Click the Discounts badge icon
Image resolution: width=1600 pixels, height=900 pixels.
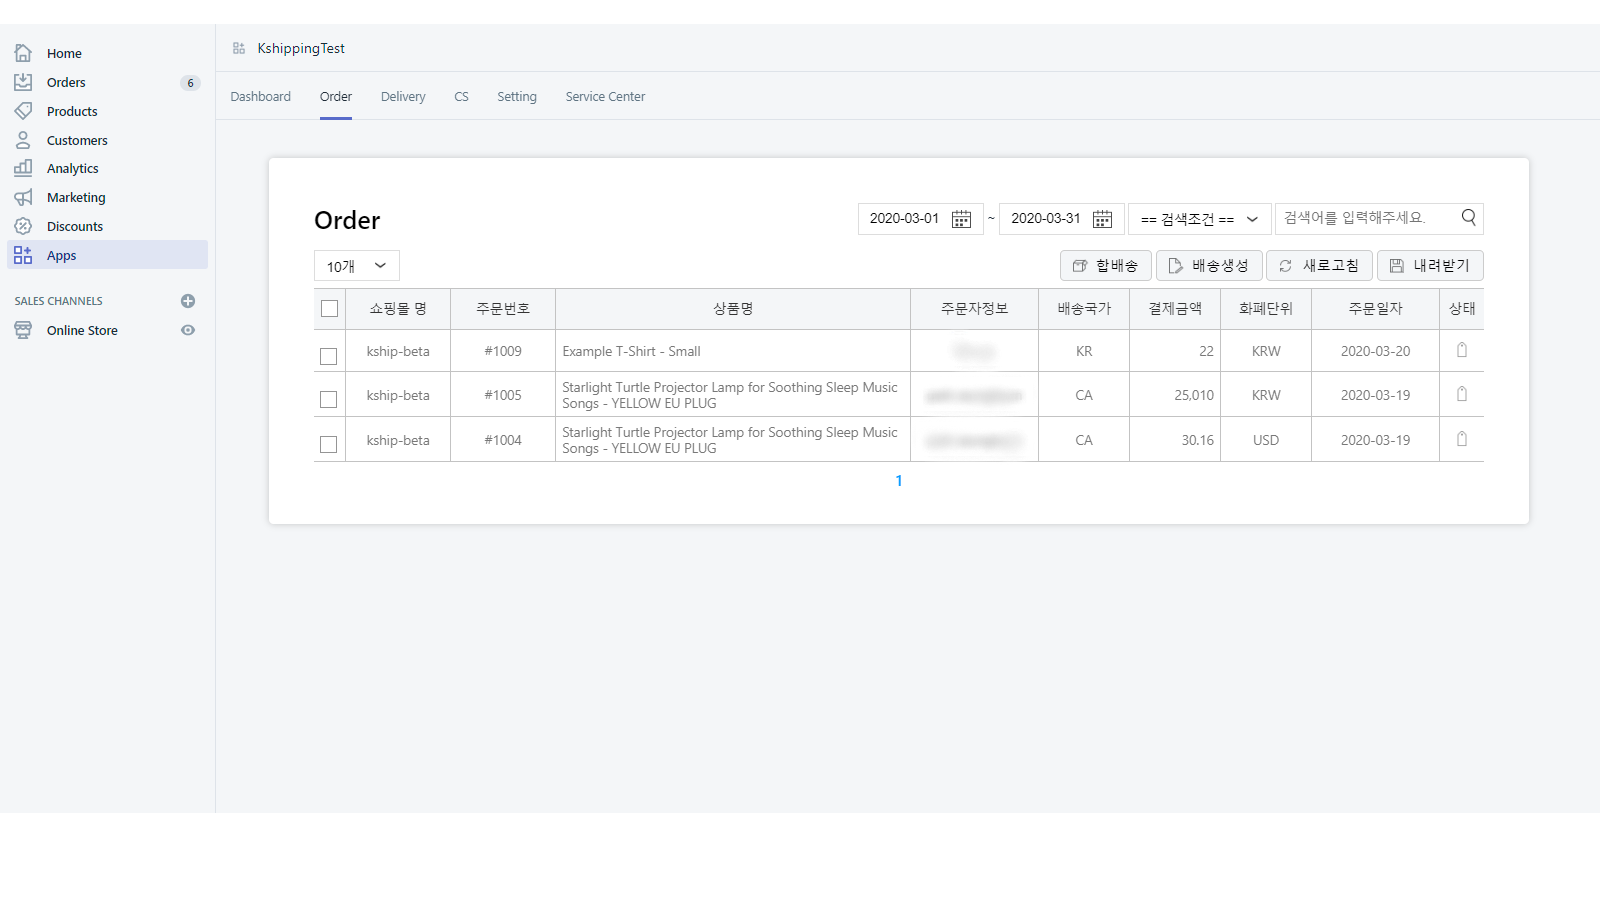(23, 226)
